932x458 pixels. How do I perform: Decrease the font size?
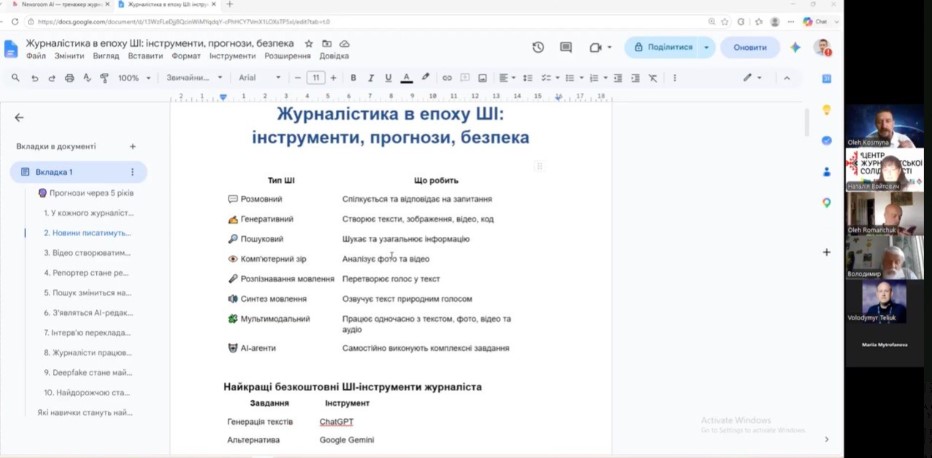[298, 78]
